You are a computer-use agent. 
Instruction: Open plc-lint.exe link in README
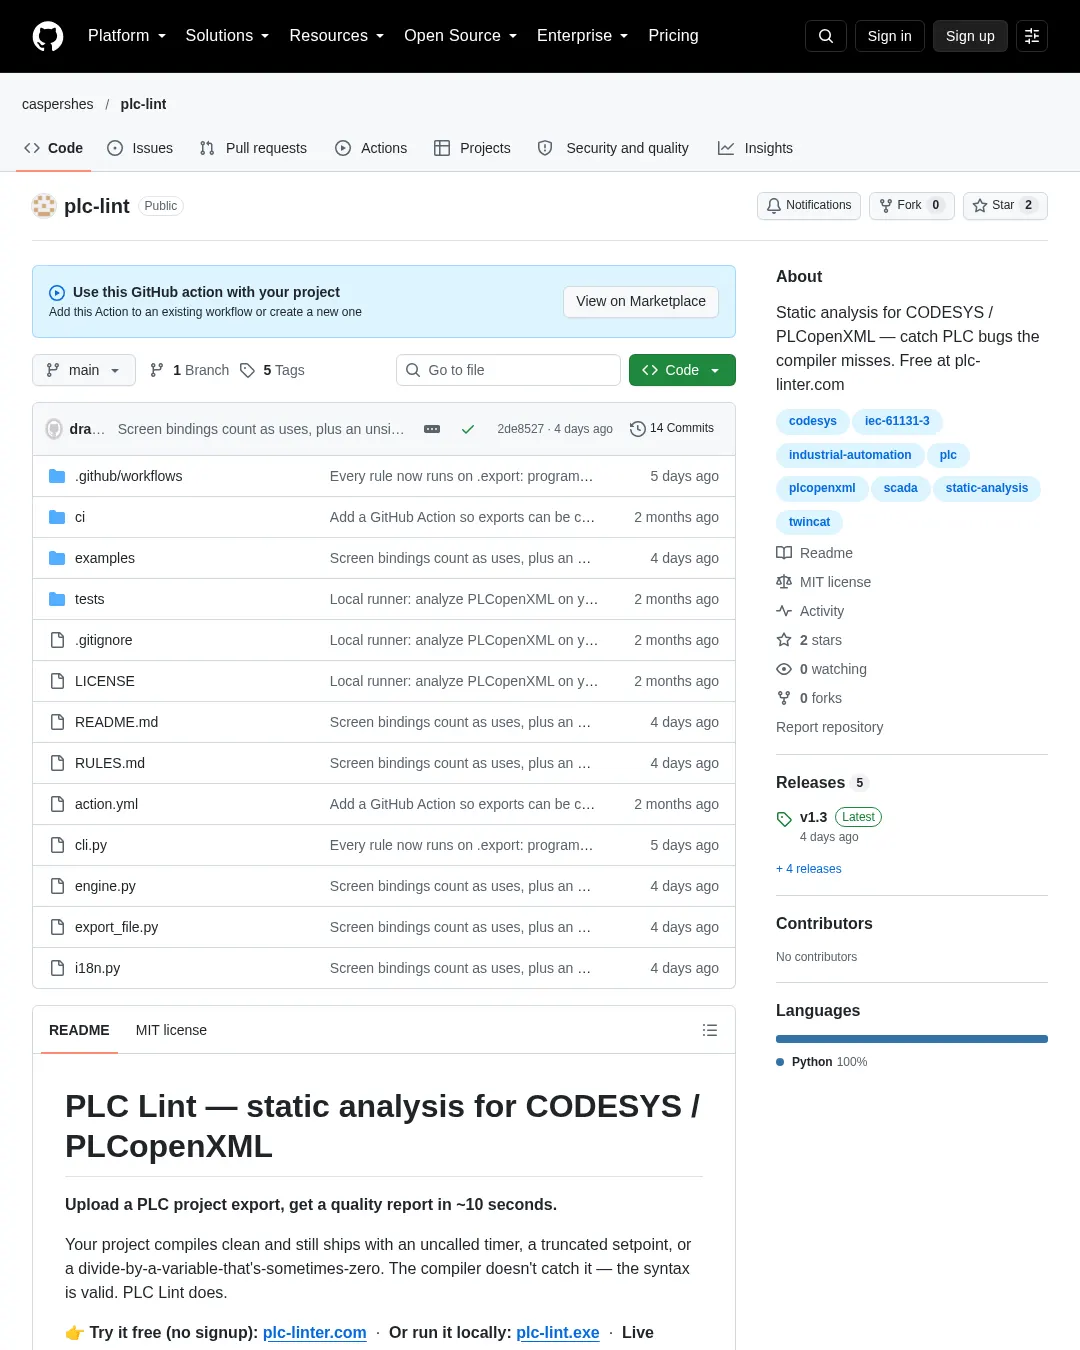coord(558,1332)
